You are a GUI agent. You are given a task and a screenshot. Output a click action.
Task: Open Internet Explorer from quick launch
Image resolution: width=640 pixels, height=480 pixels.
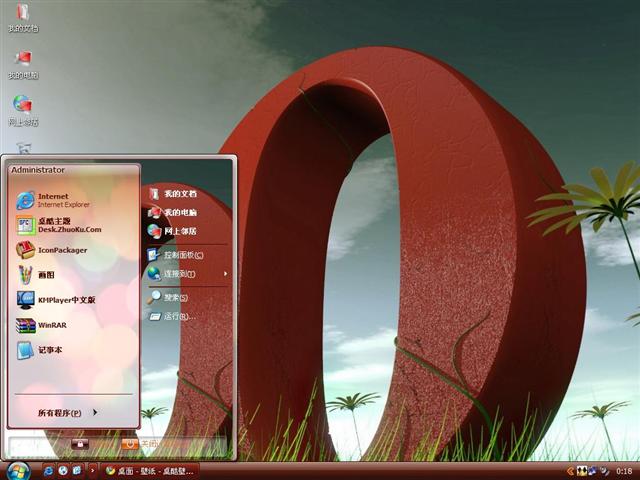pos(48,471)
